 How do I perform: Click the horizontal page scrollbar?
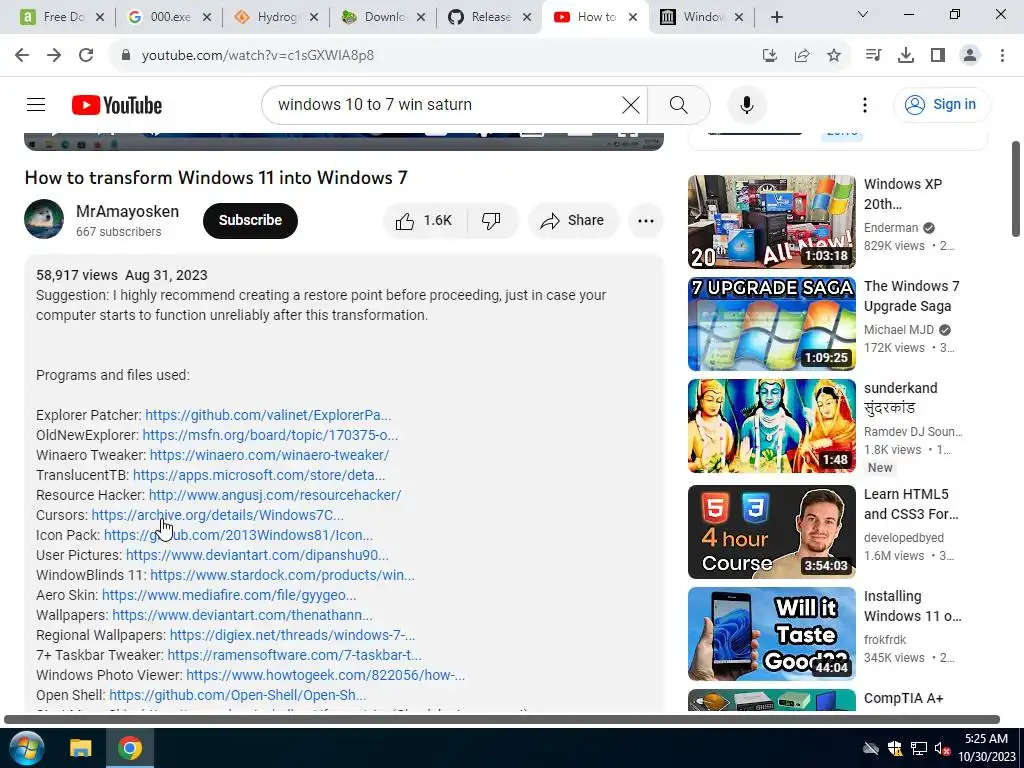pyautogui.click(x=502, y=719)
